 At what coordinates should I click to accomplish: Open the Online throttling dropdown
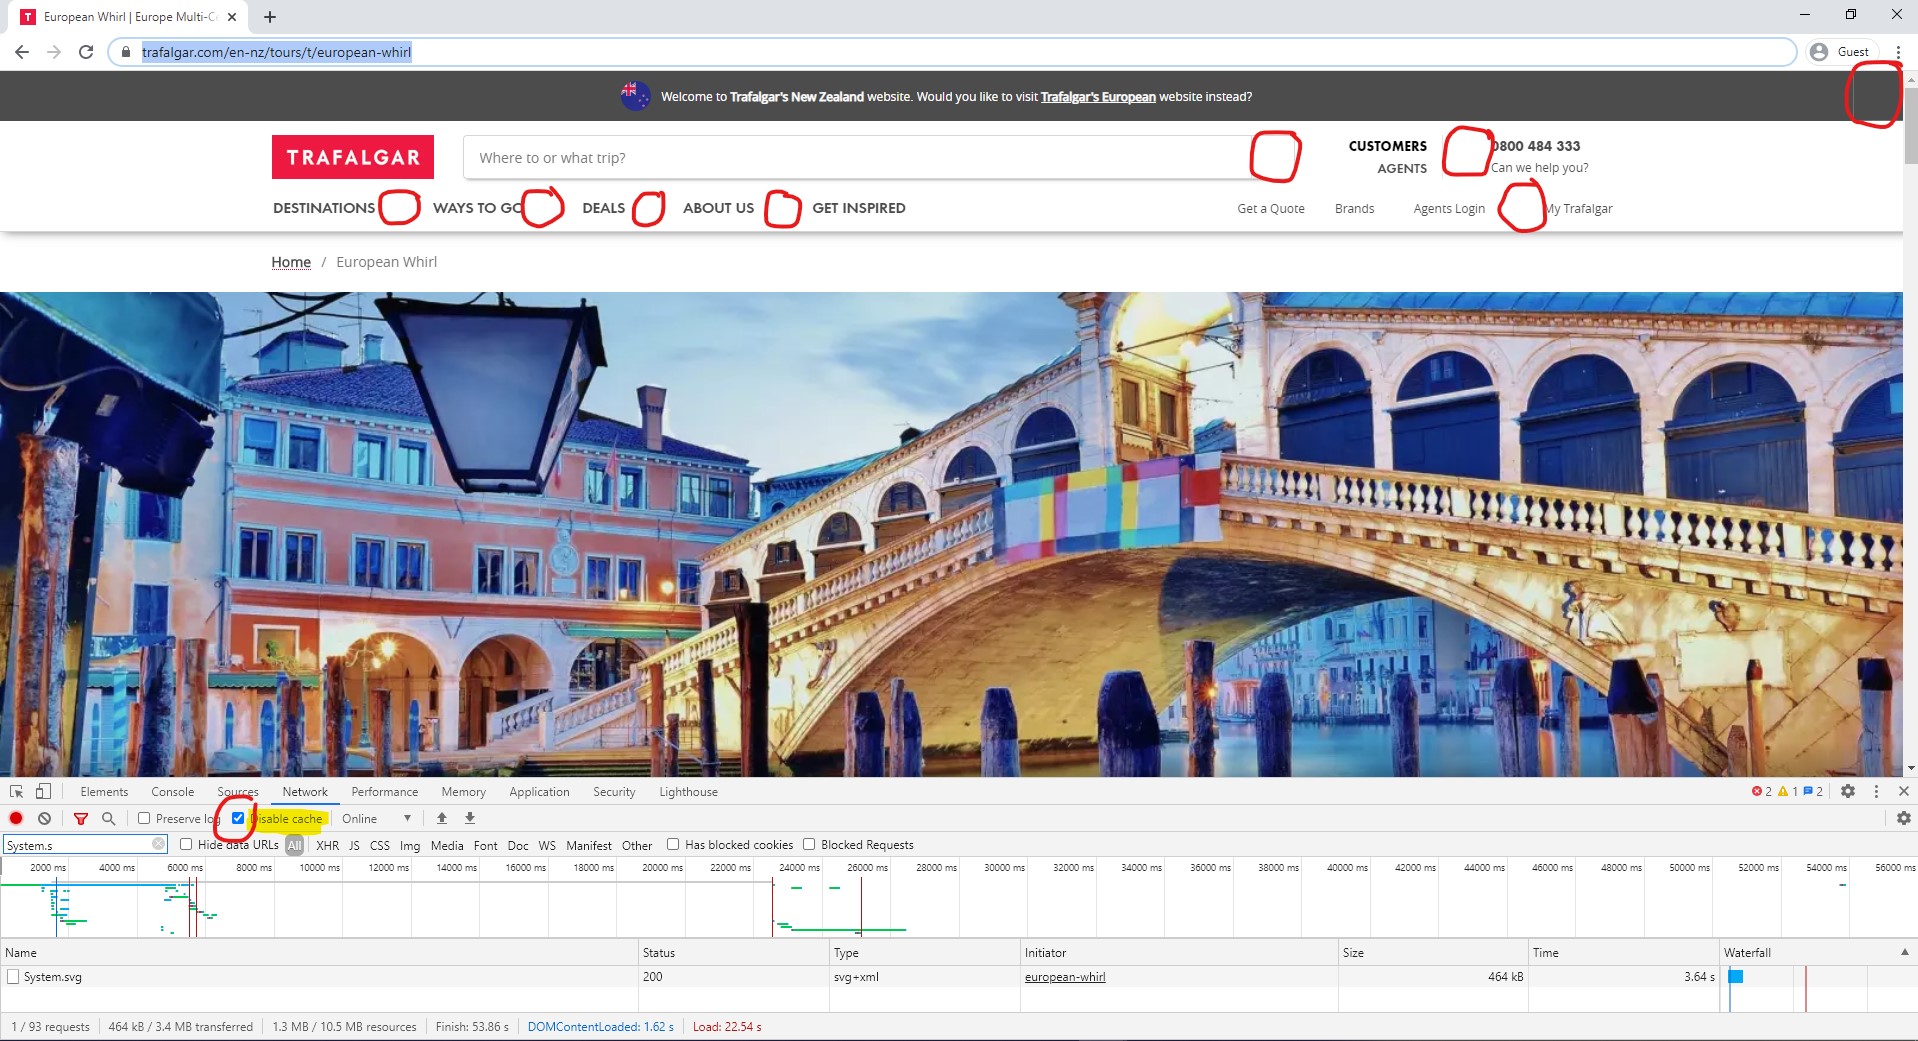376,818
